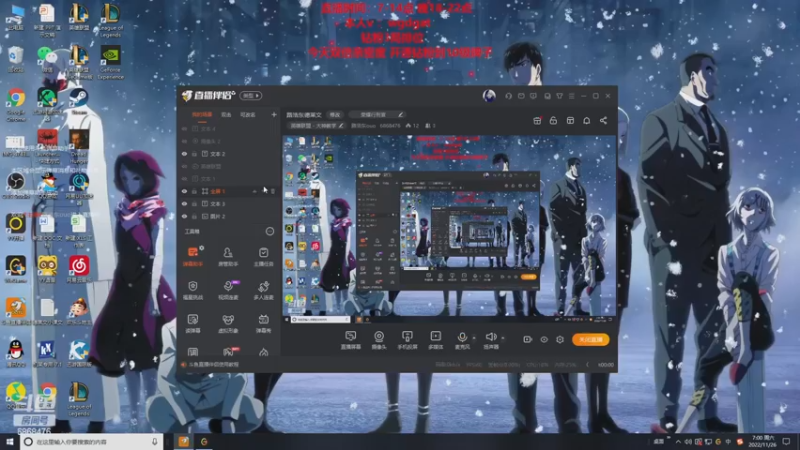Viewport: 800px width, 450px height.
Task: Click the preview eye icon in bottom bar
Action: [544, 339]
